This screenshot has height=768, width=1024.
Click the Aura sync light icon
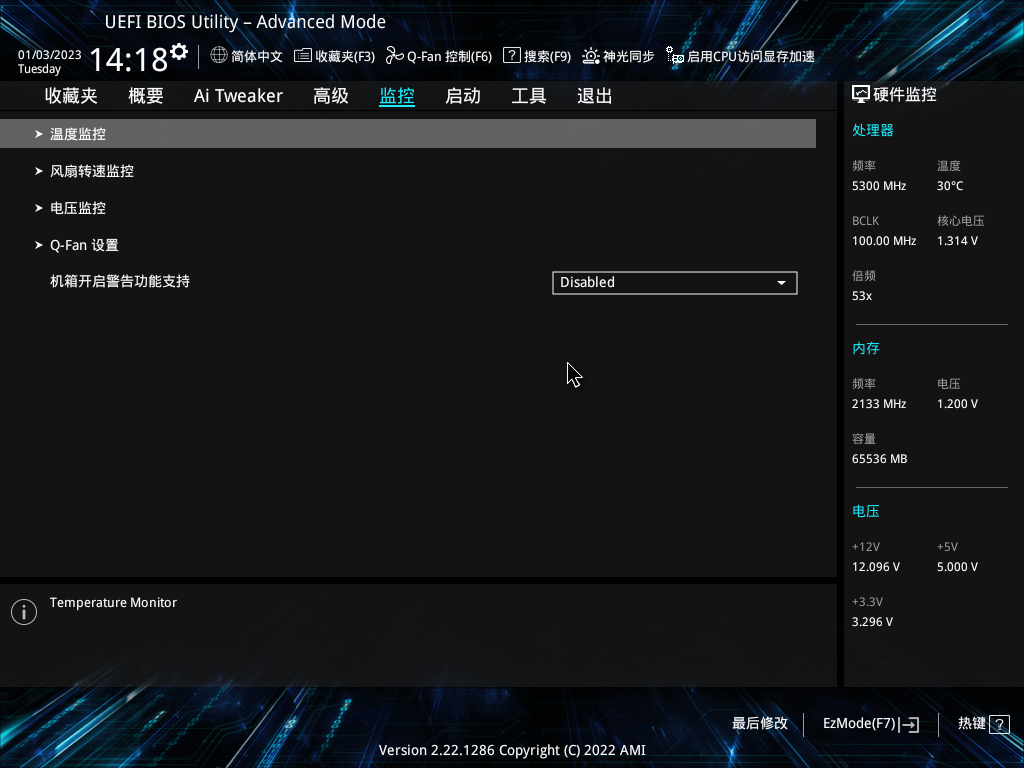click(x=590, y=56)
